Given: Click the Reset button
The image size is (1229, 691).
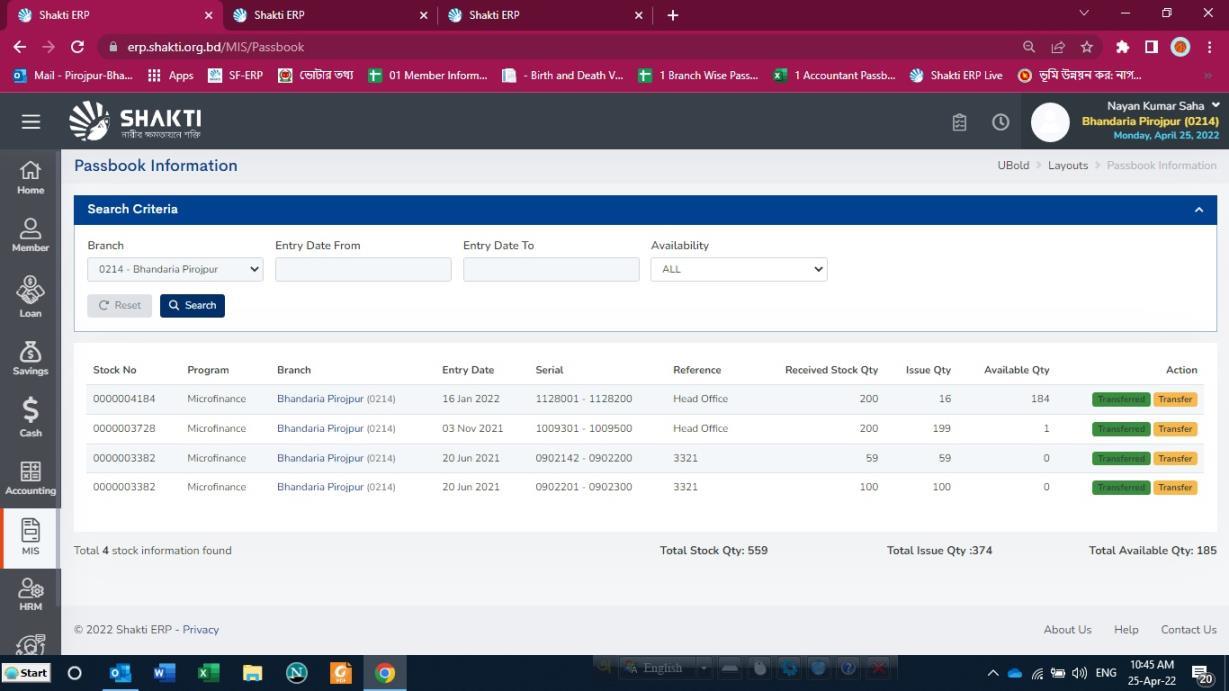Looking at the screenshot, I should pos(120,305).
